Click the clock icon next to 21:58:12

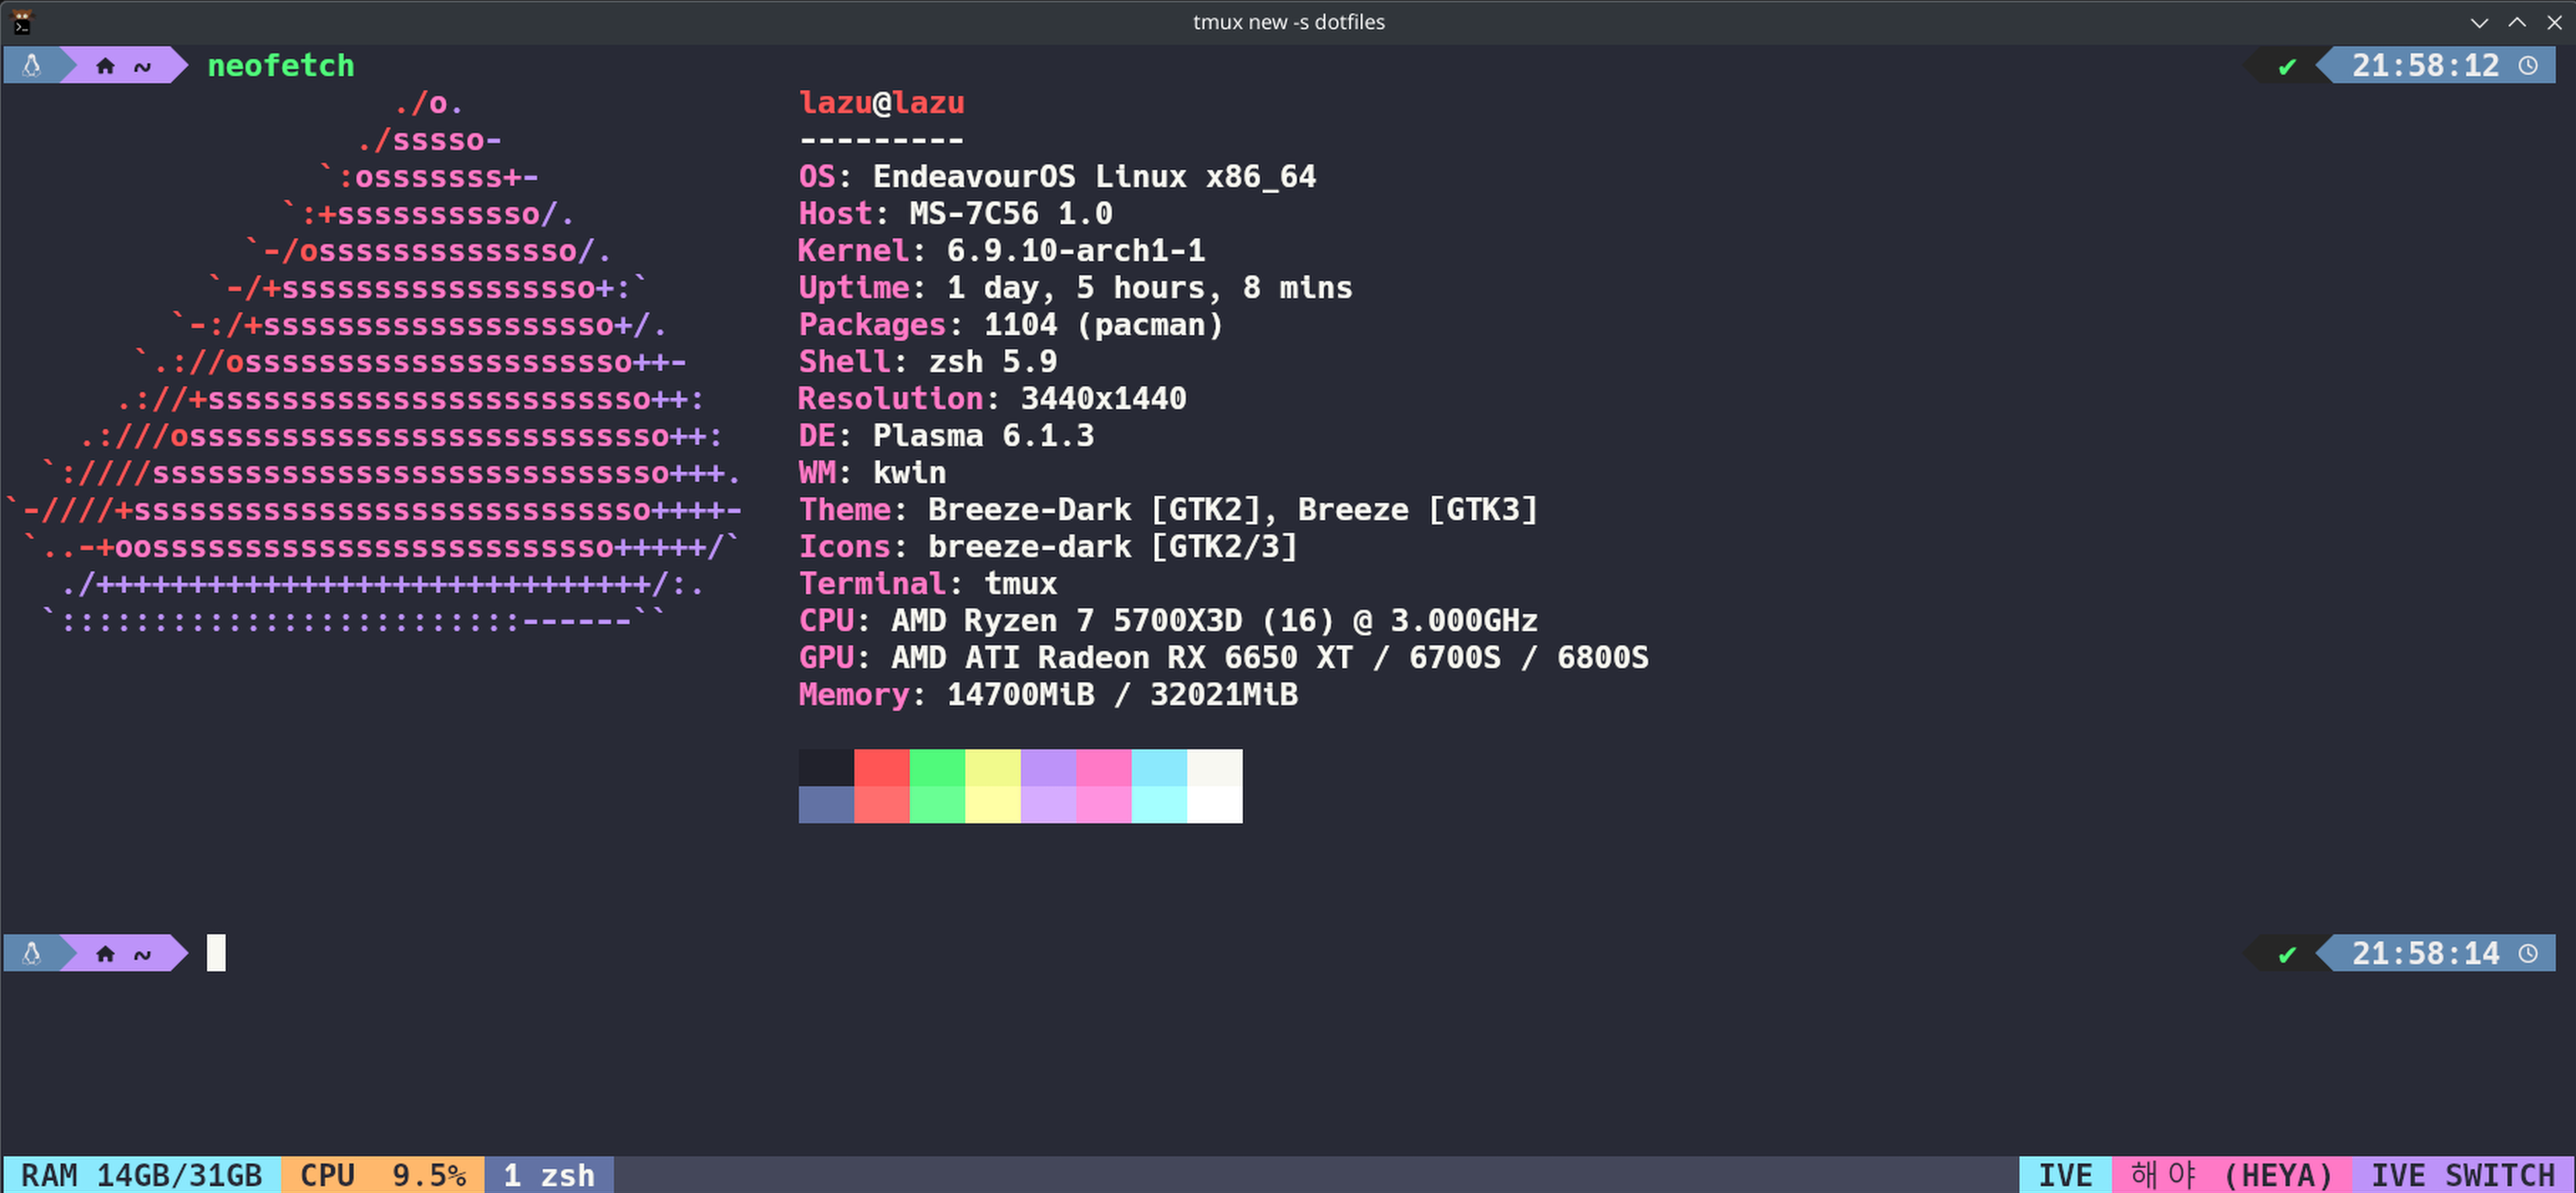pyautogui.click(x=2528, y=66)
